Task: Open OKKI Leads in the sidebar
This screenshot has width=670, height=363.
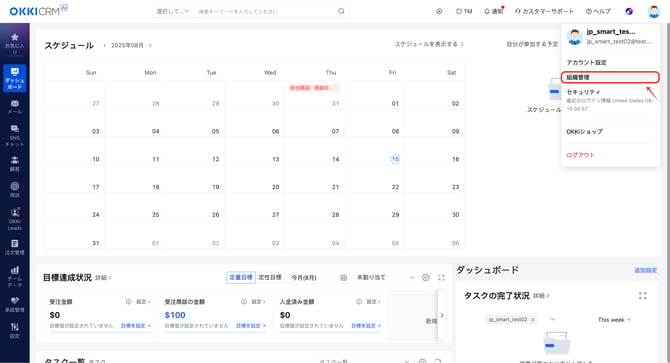Action: (15, 219)
